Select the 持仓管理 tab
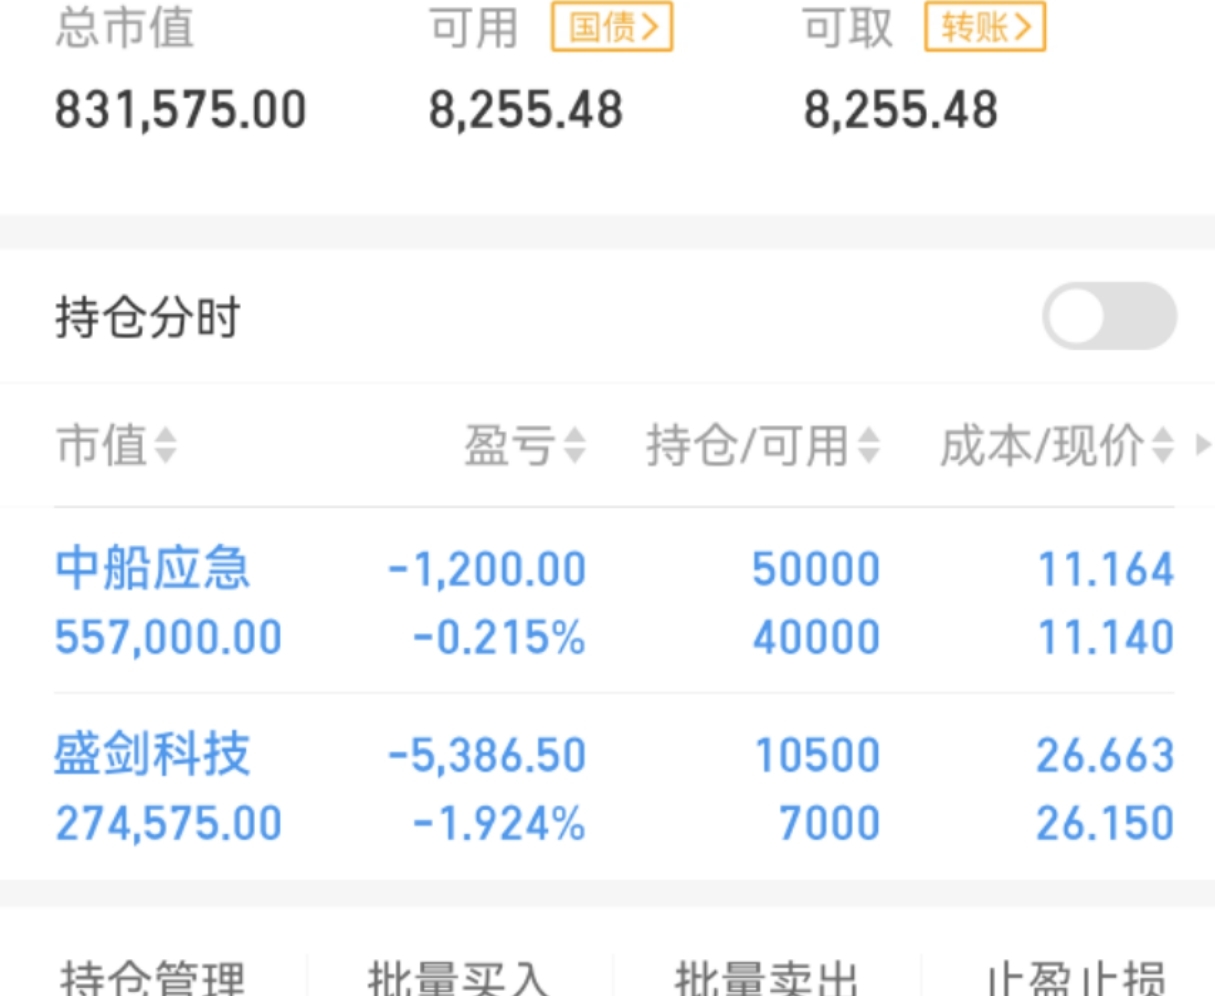This screenshot has width=1215, height=996. point(152,976)
